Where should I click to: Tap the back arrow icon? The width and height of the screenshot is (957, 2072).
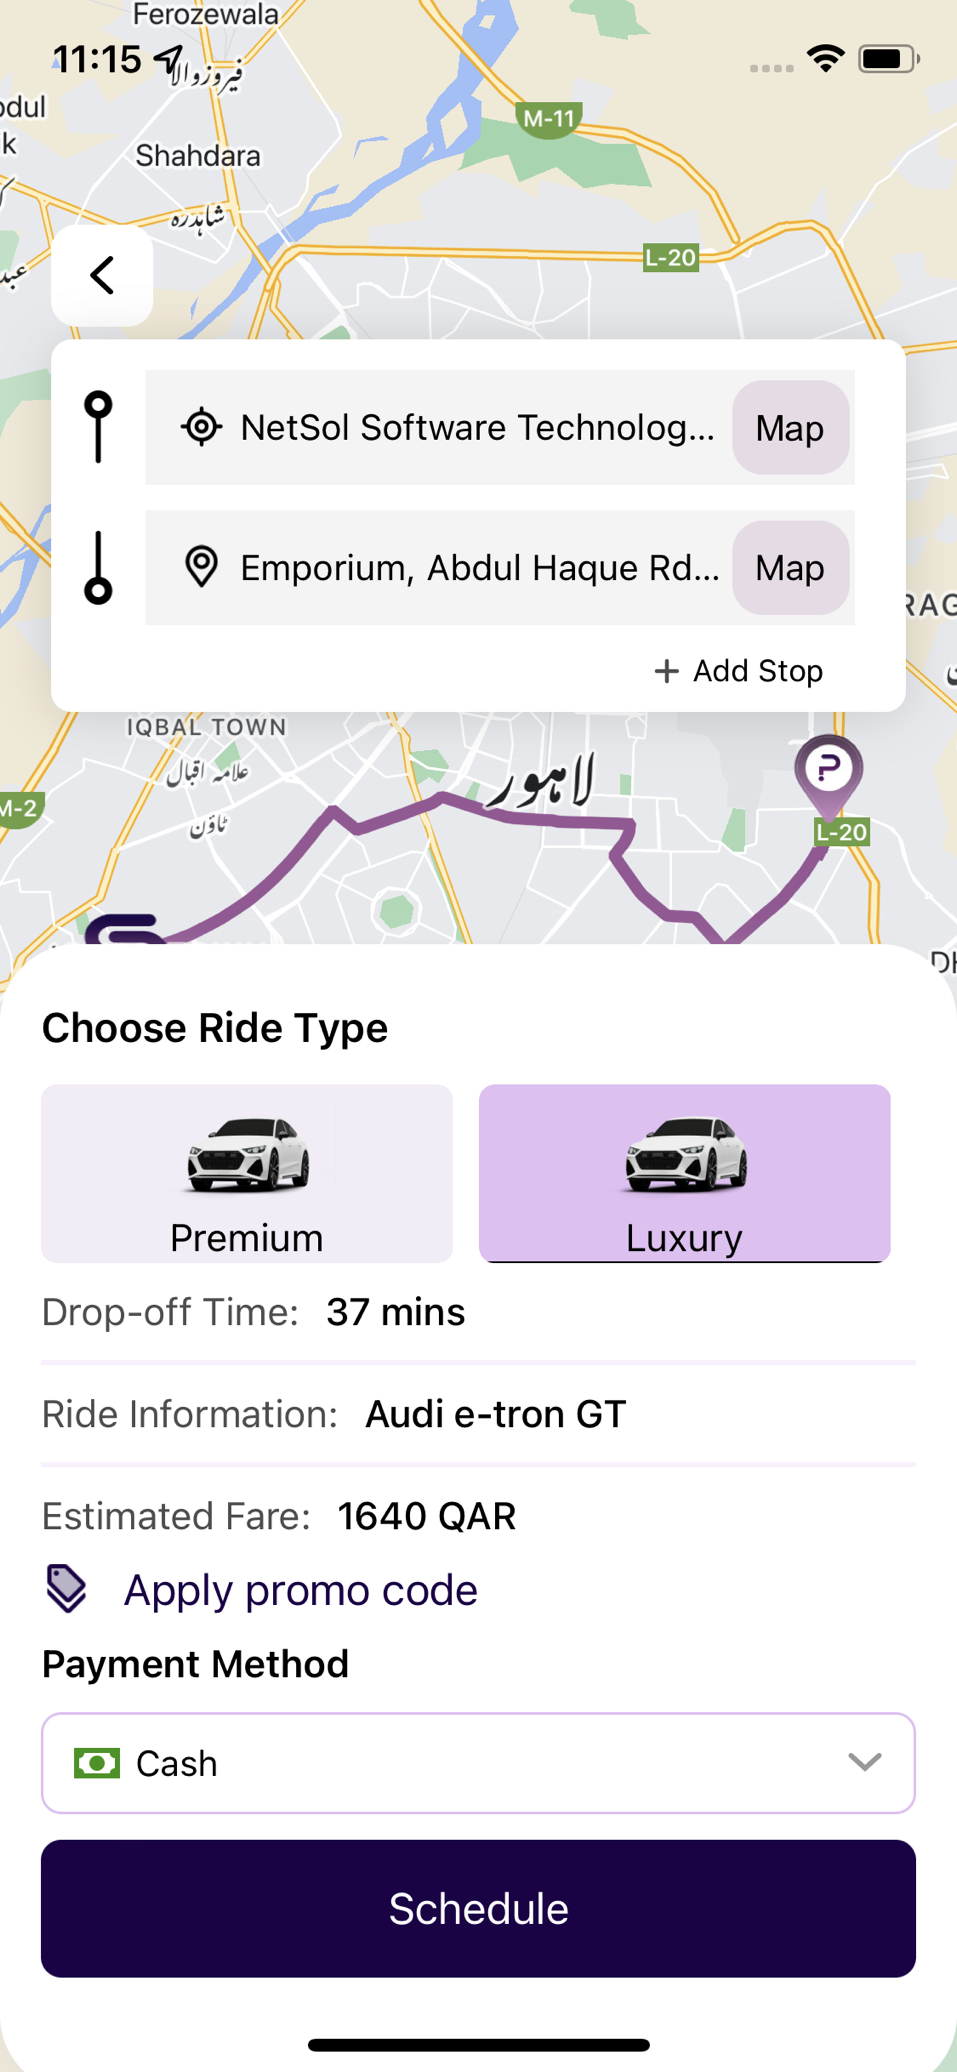click(102, 276)
